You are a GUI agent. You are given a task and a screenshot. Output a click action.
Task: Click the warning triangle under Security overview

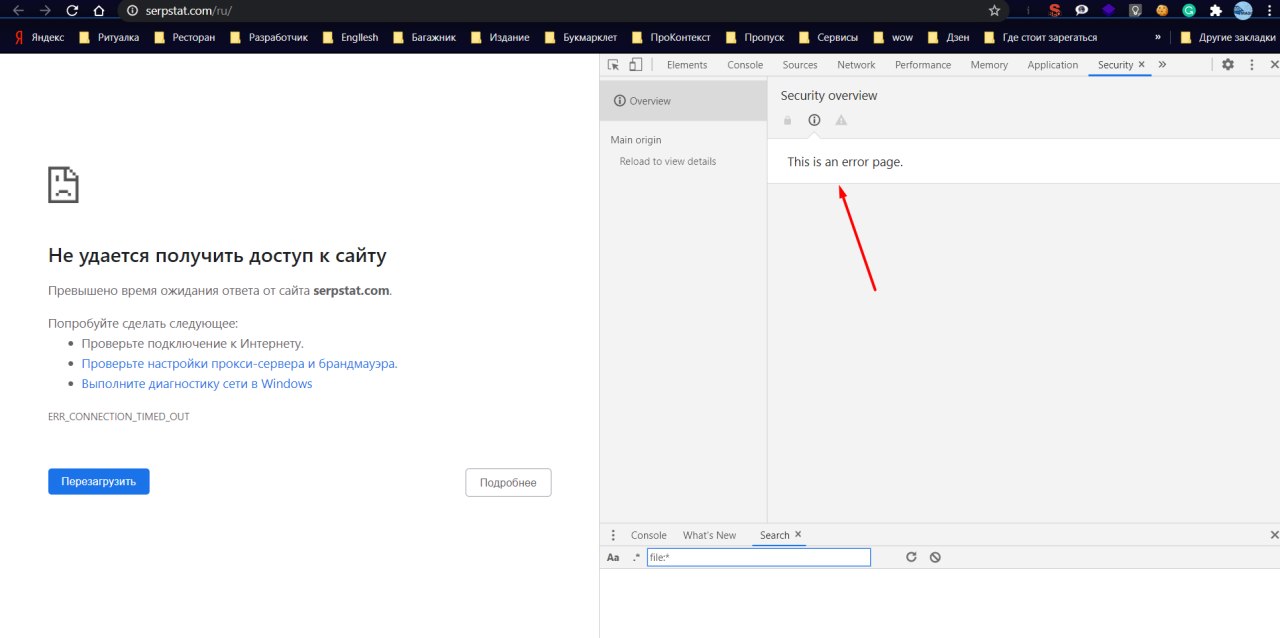tap(841, 120)
